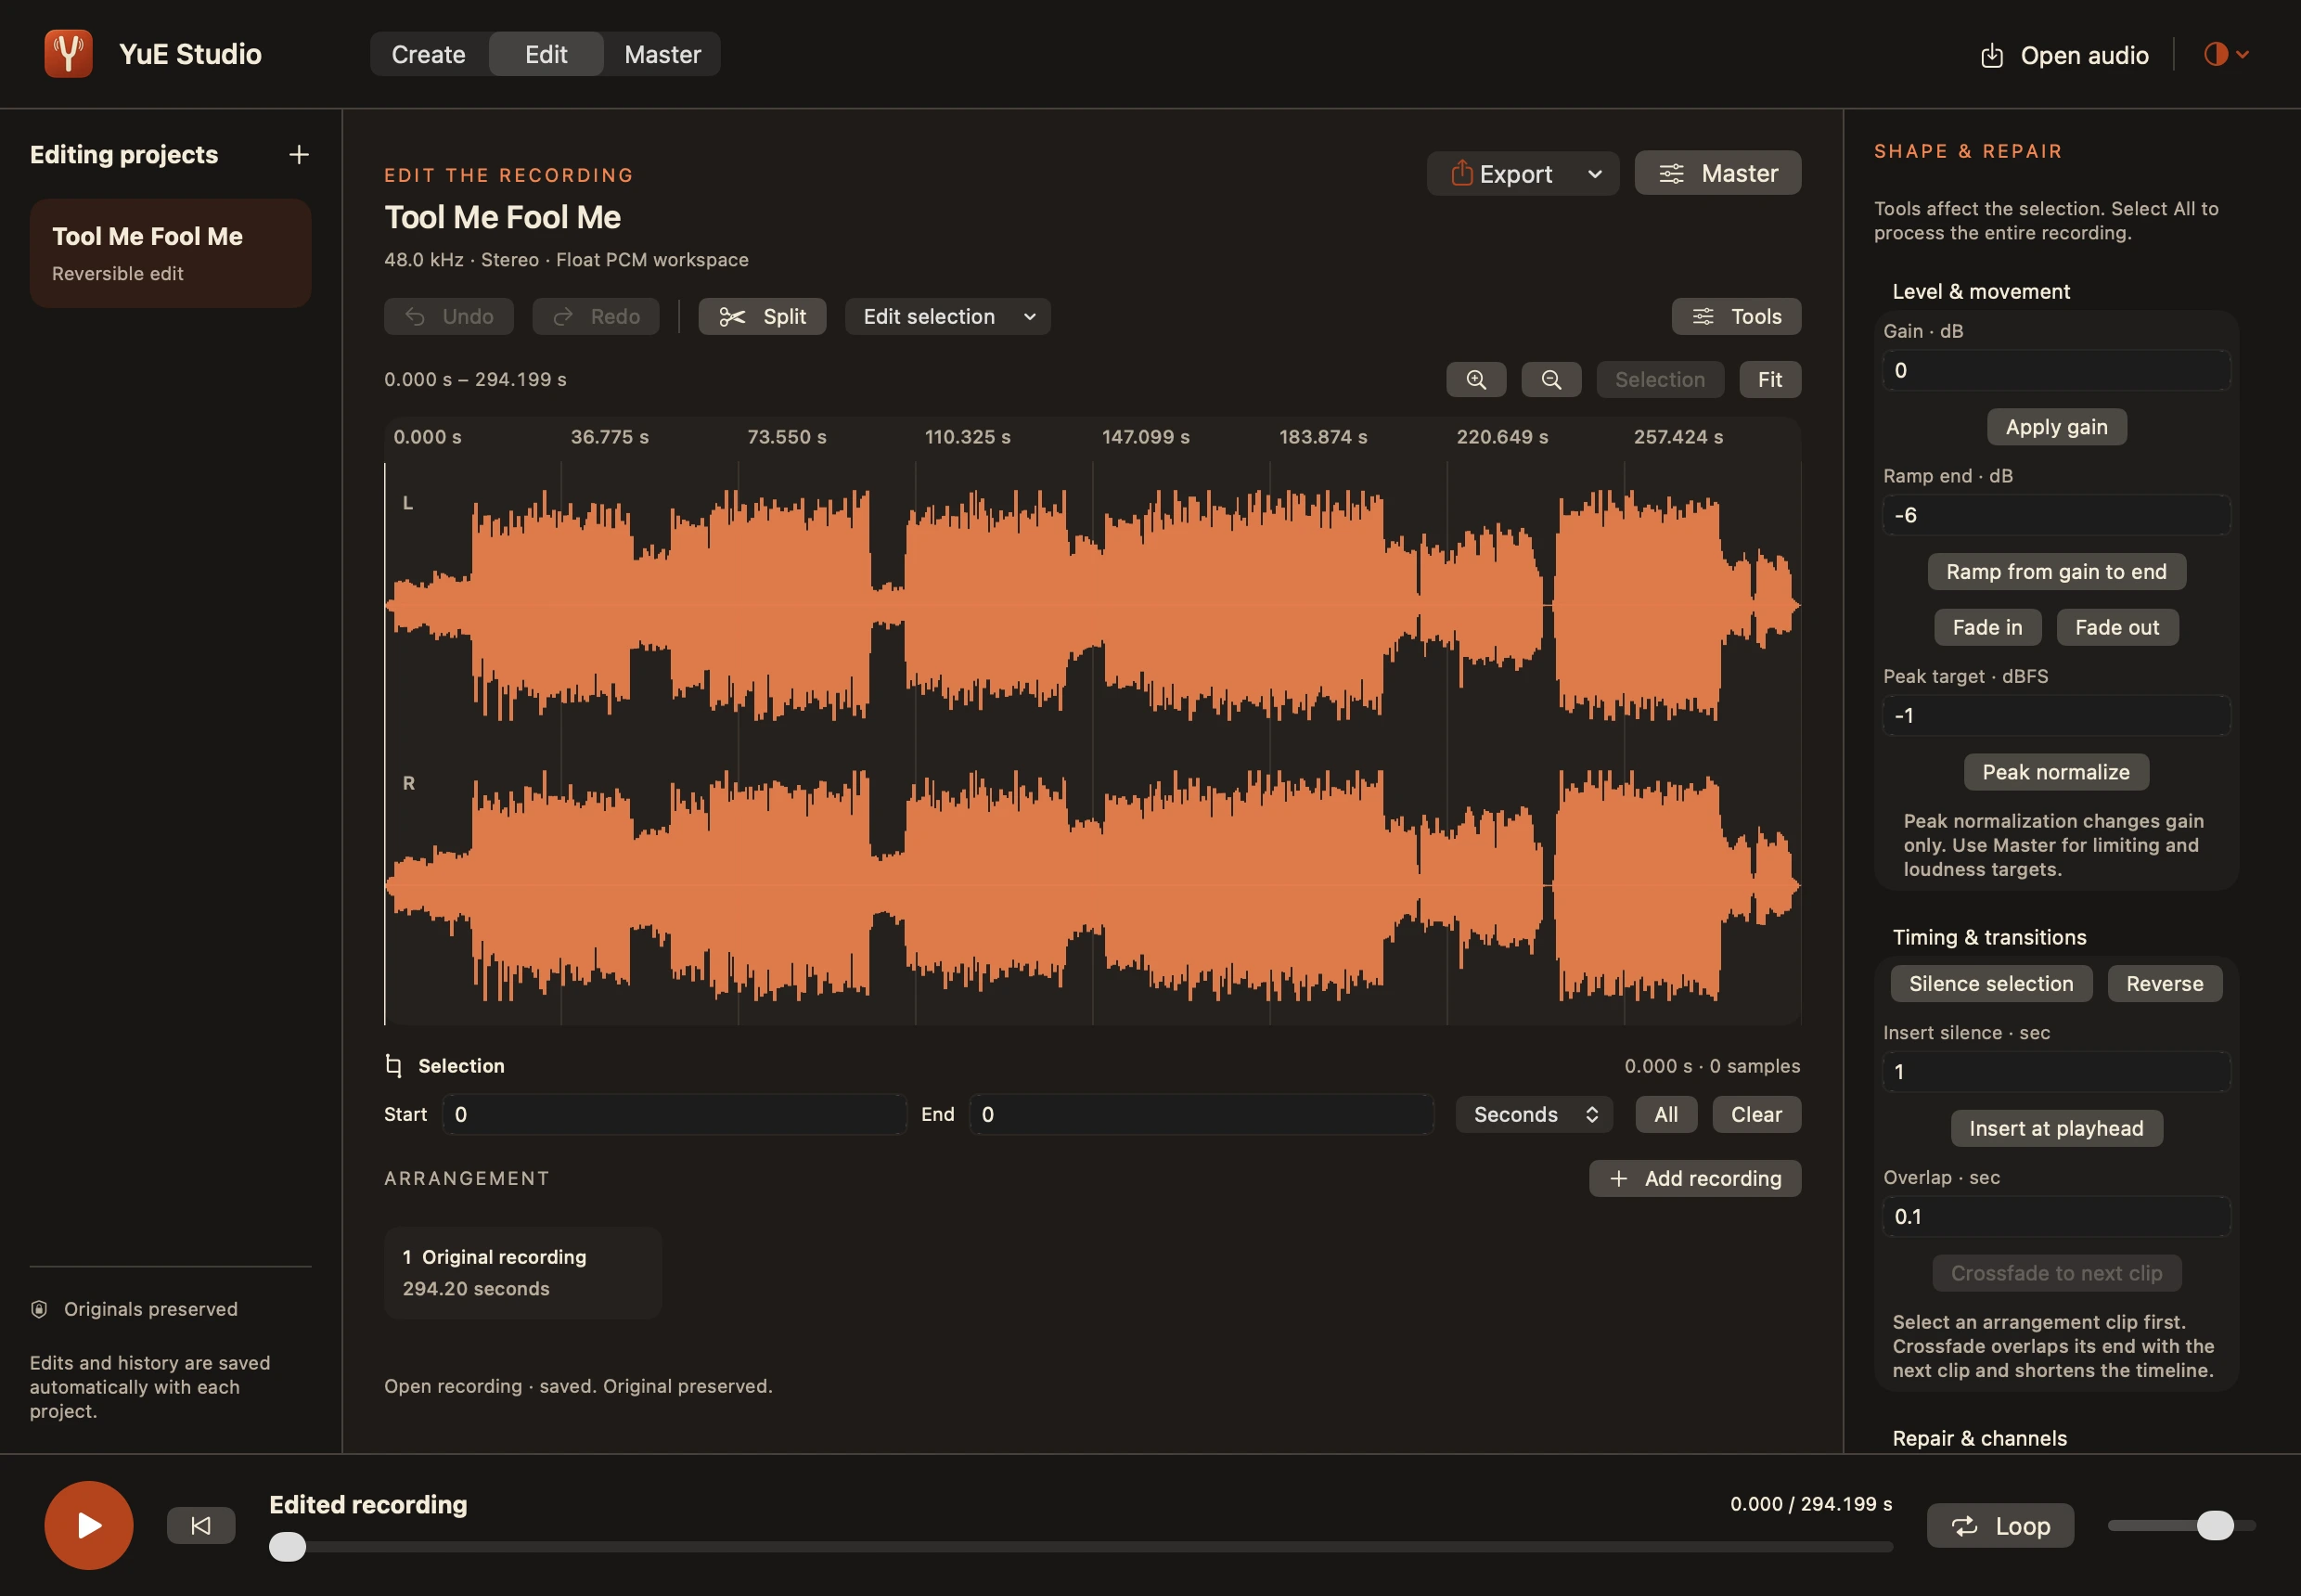2301x1596 pixels.
Task: Click the "Repair & channels" heading
Action: click(x=1979, y=1439)
